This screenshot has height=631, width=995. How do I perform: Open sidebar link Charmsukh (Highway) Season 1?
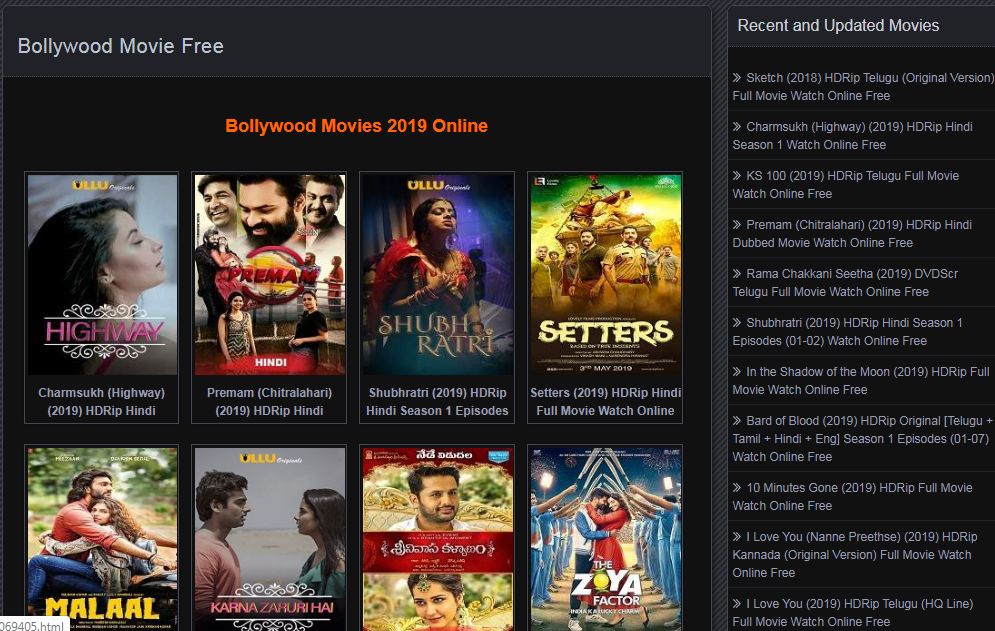coord(852,135)
